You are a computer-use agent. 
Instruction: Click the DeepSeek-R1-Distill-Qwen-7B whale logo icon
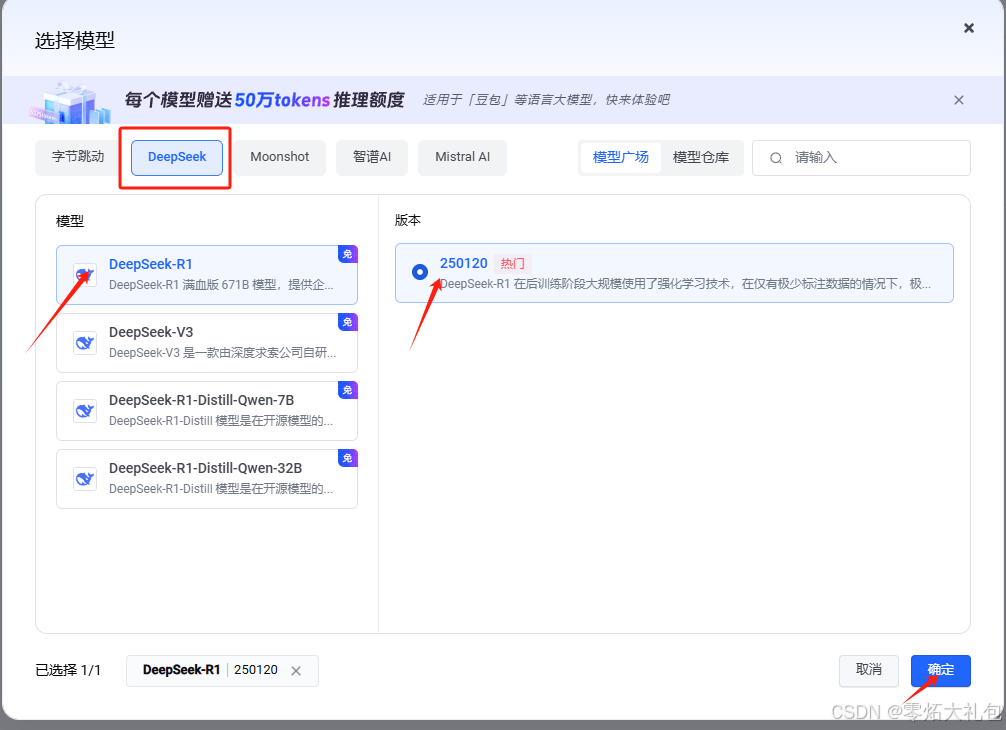(85, 411)
